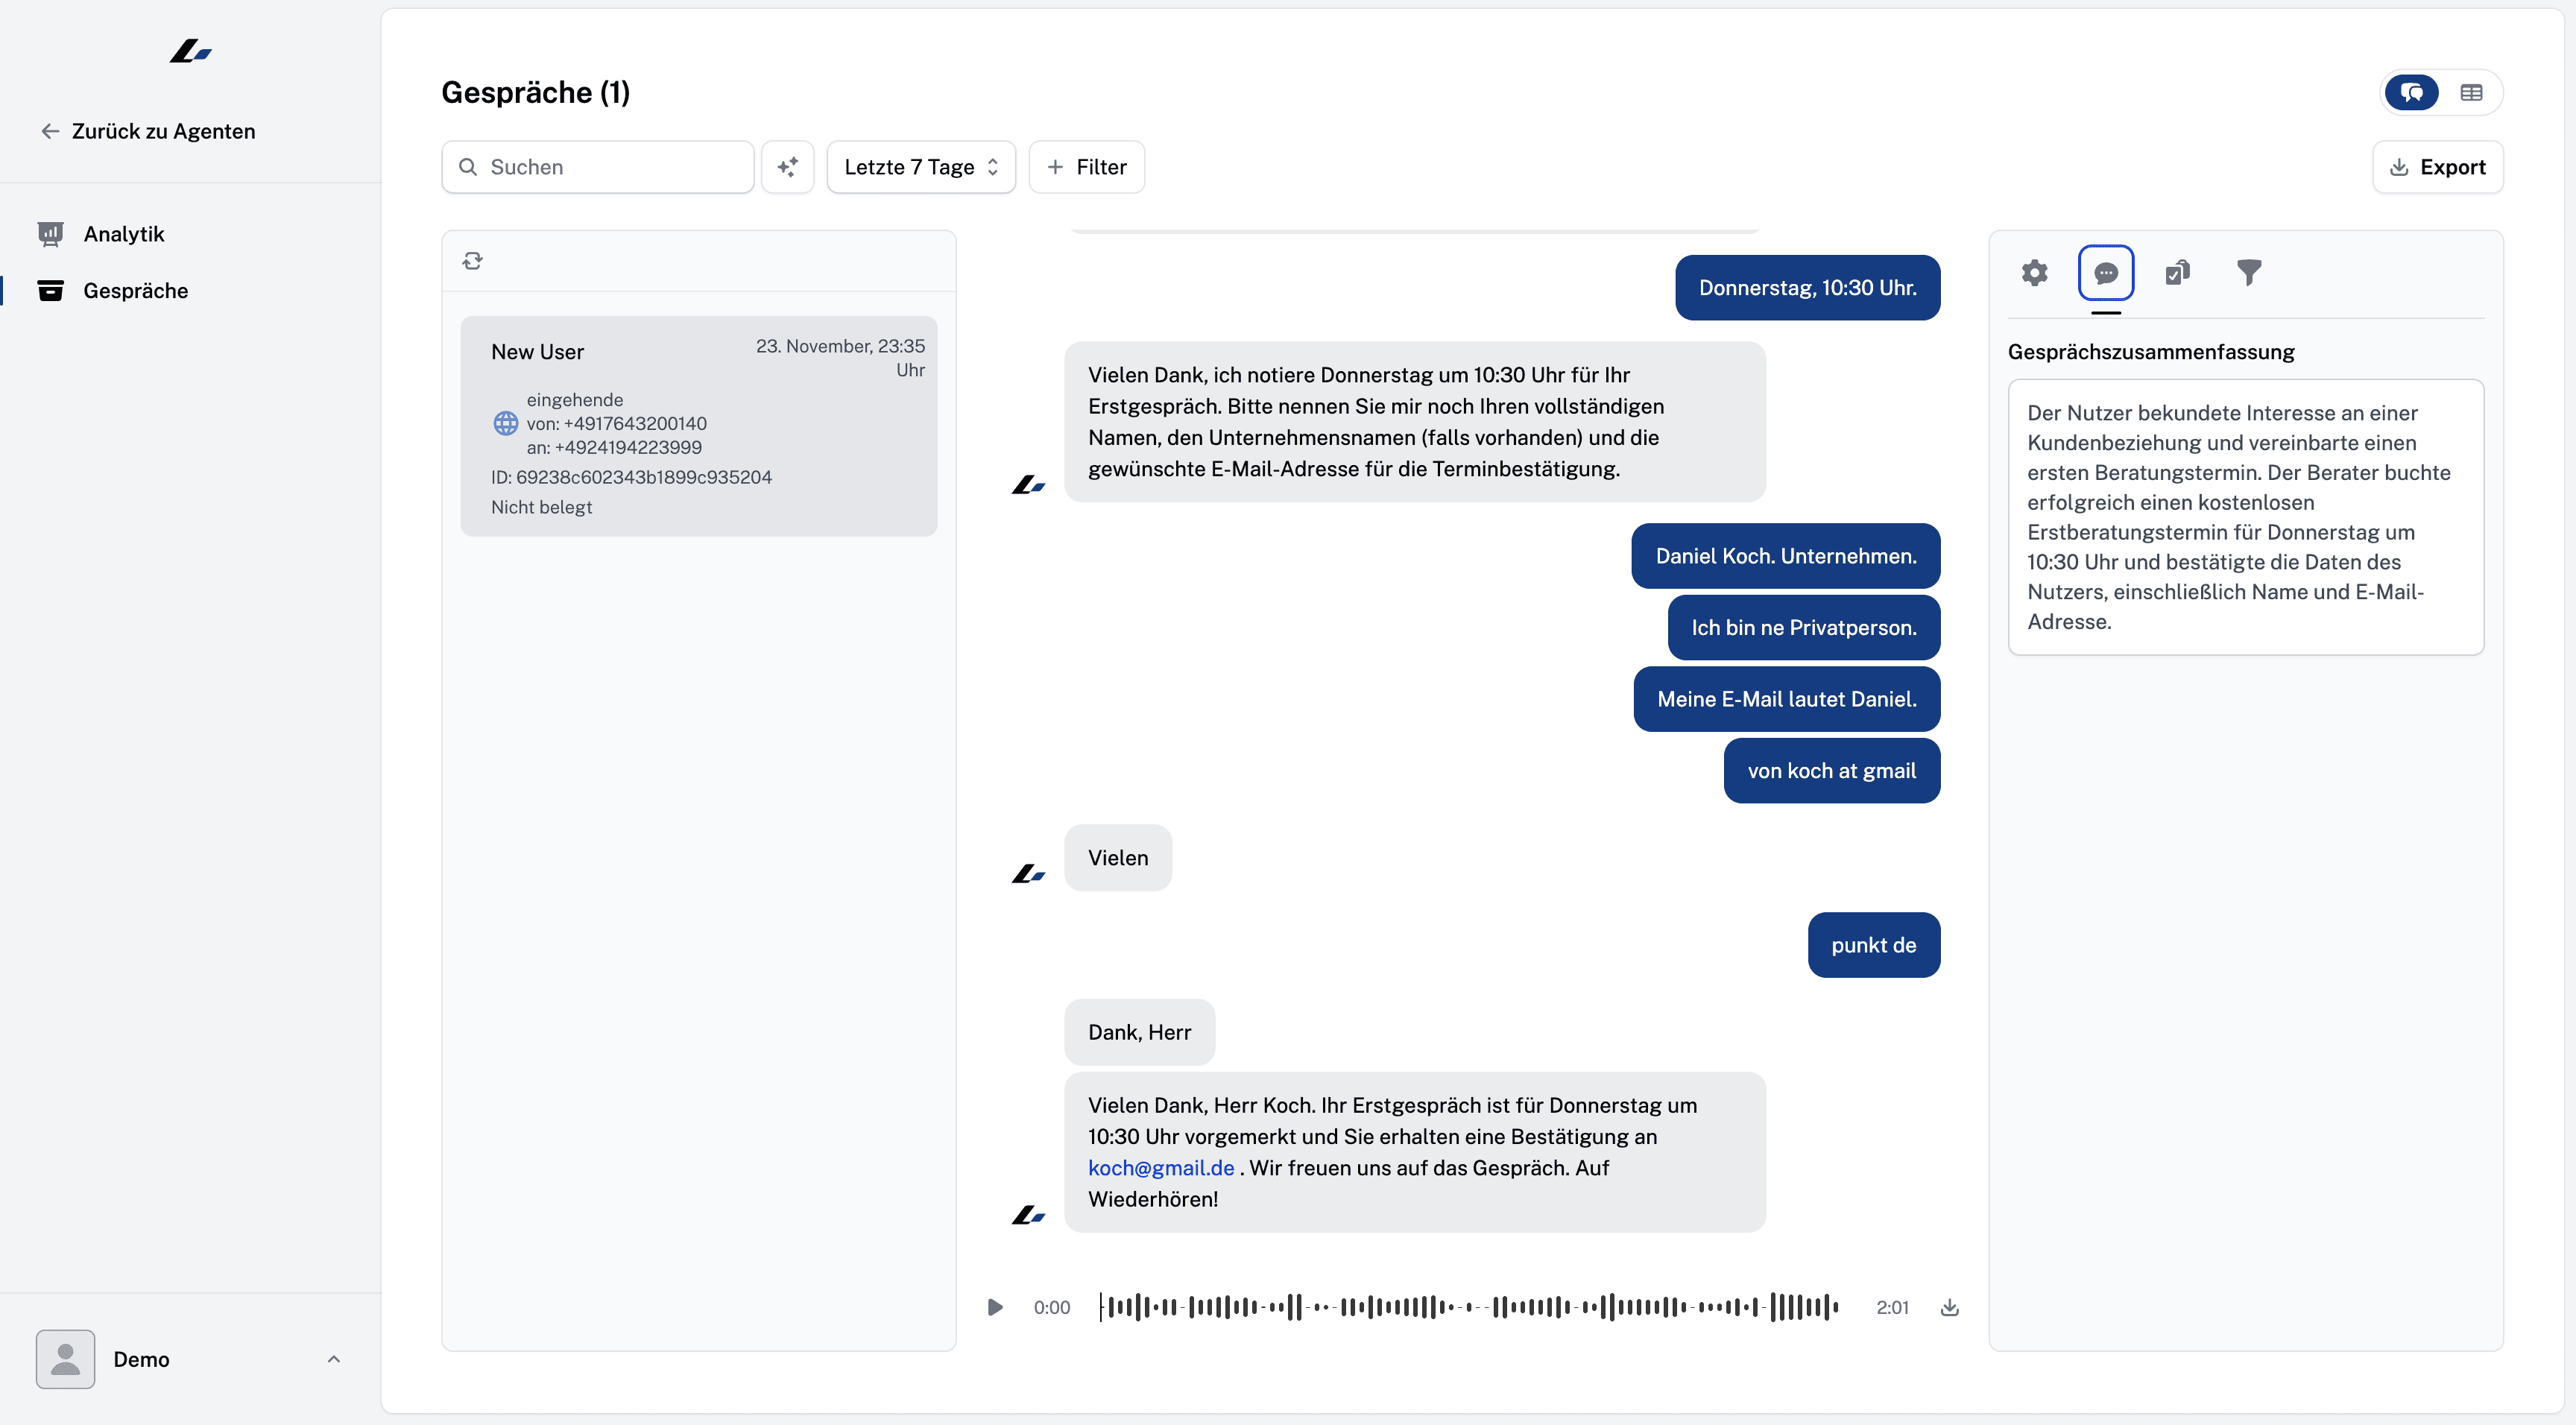Click the AI sparkle search icon
This screenshot has width=2576, height=1425.
[x=788, y=167]
